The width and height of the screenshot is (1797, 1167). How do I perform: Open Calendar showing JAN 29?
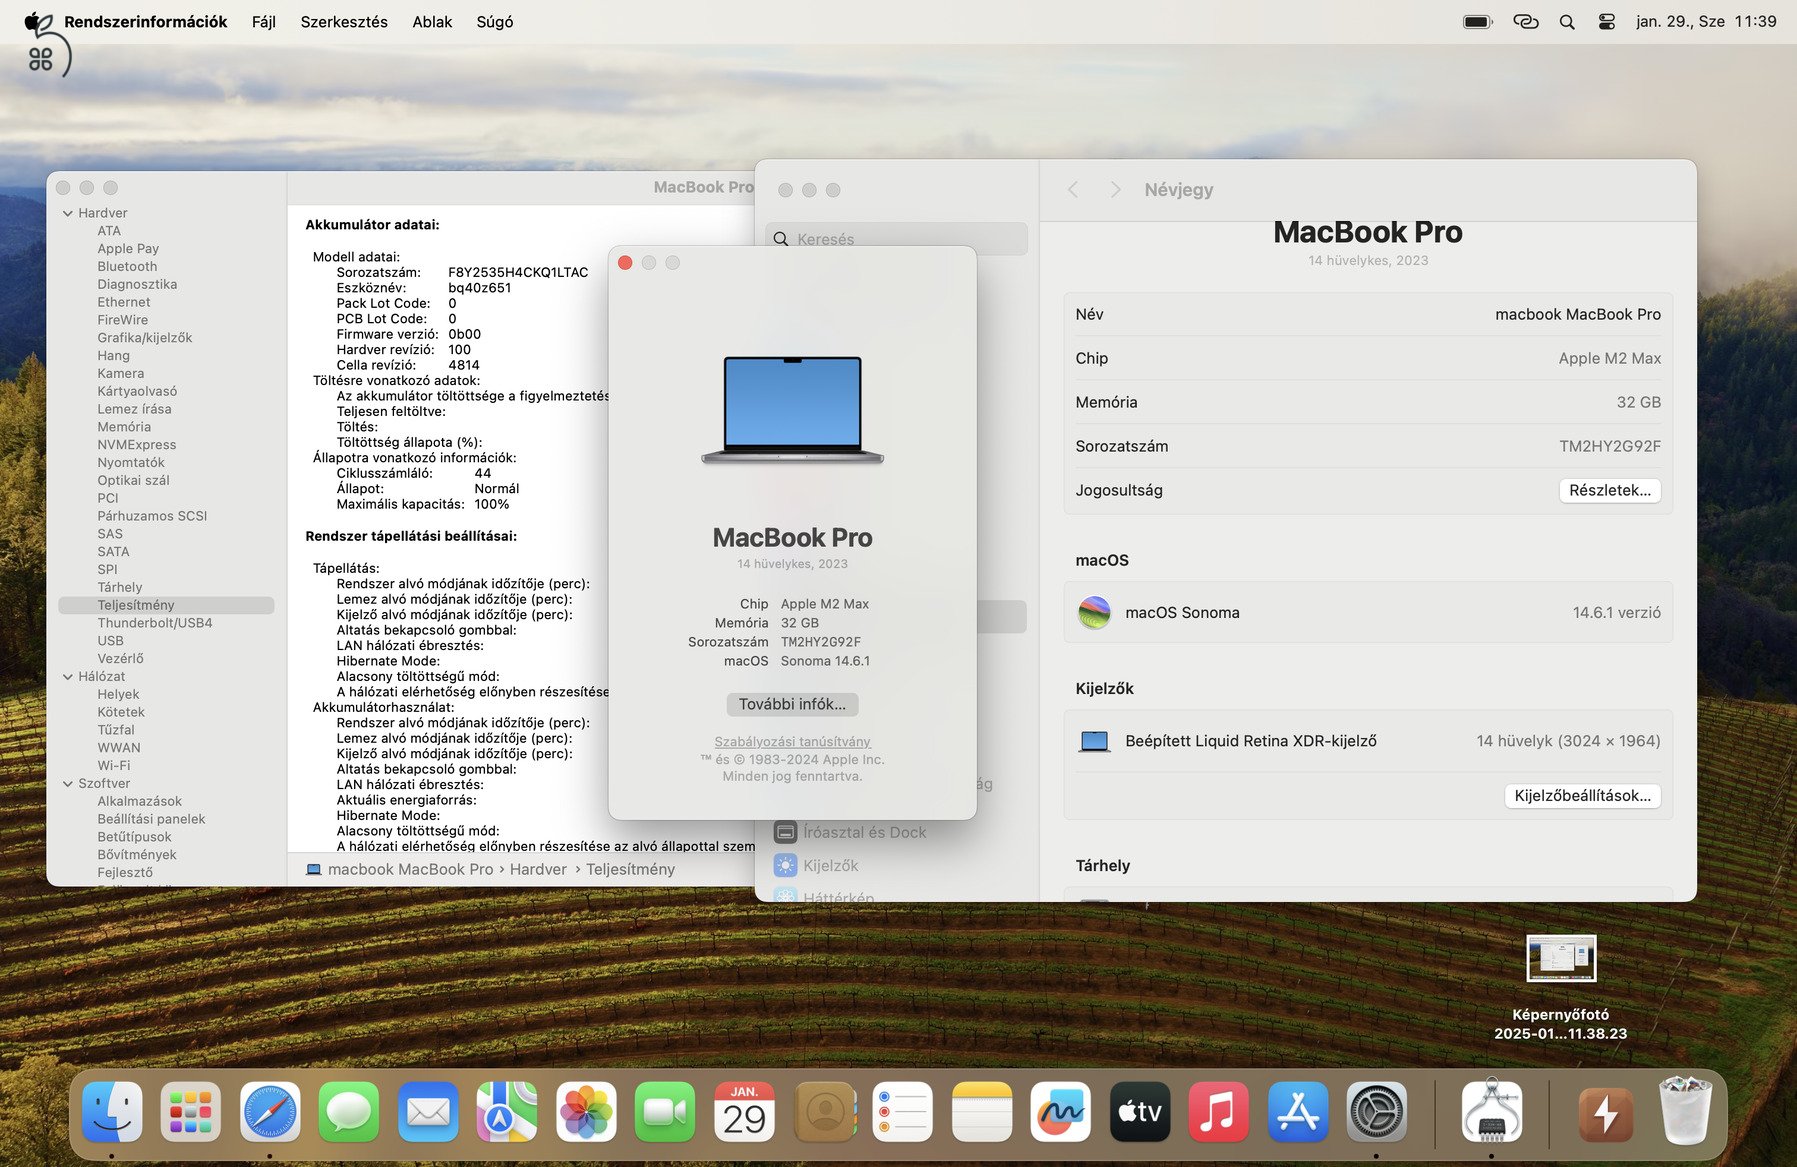pyautogui.click(x=744, y=1111)
